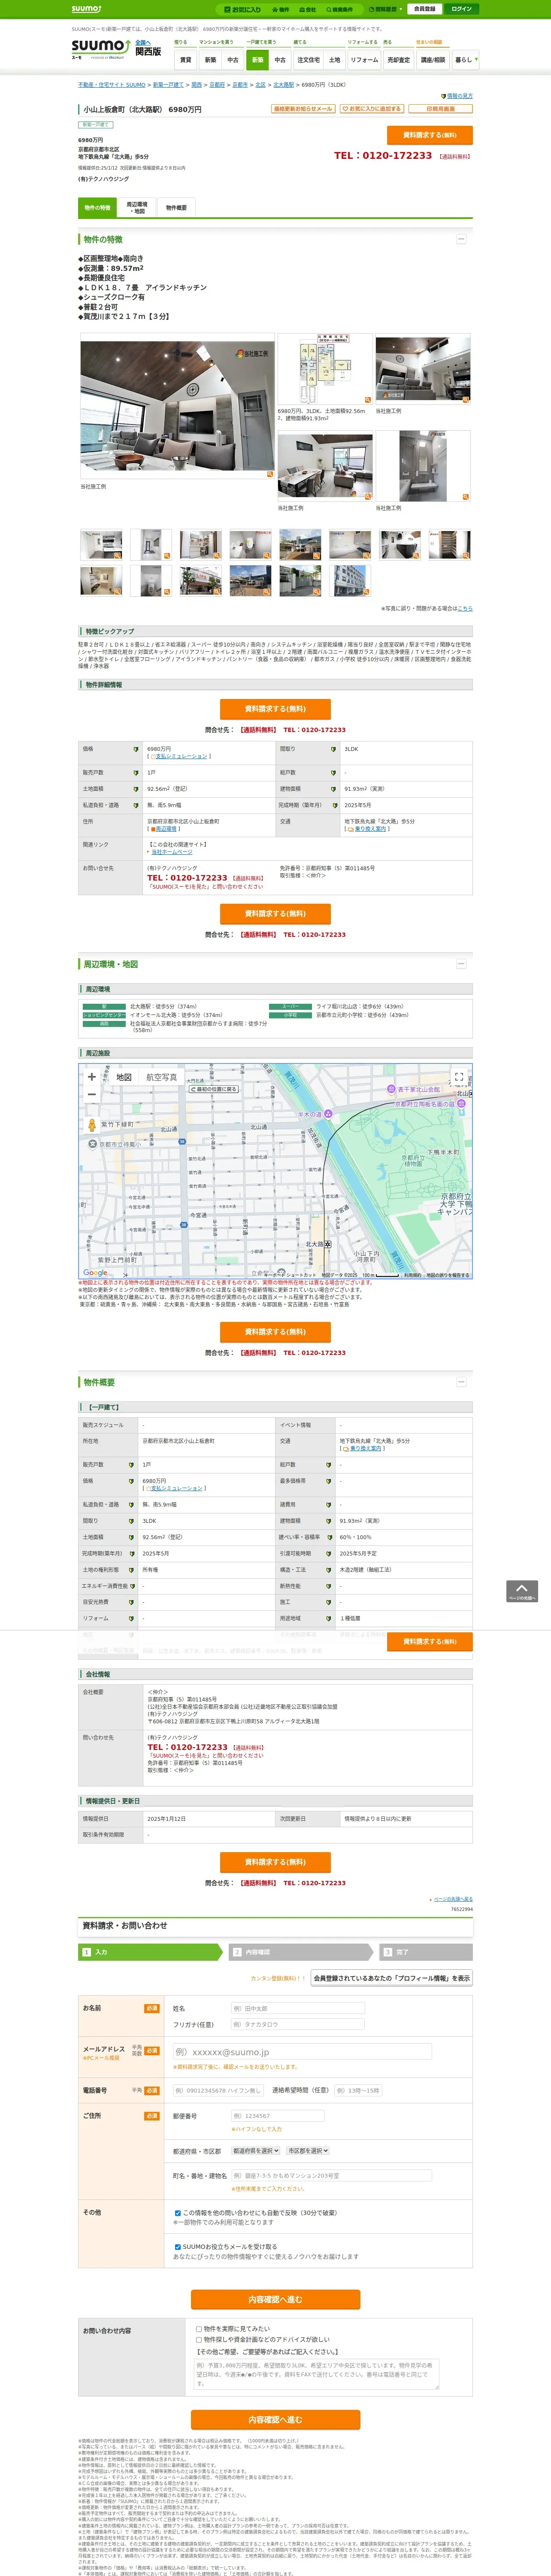Image resolution: width=551 pixels, height=2576 pixels.
Task: Open the リフォーム navigation item
Action: 364,60
